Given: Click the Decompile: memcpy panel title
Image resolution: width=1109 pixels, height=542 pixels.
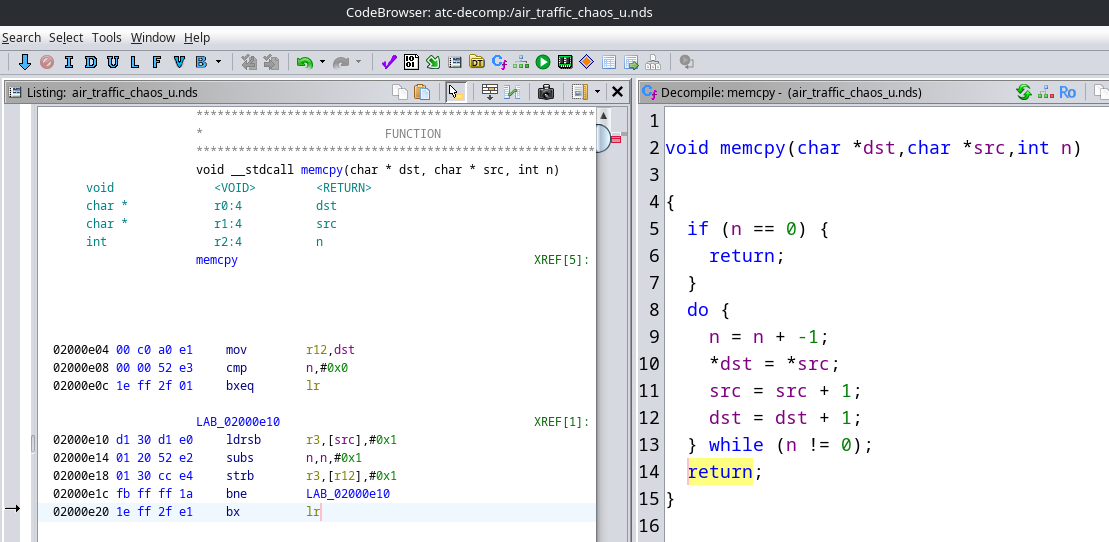Looking at the screenshot, I should click(x=791, y=92).
